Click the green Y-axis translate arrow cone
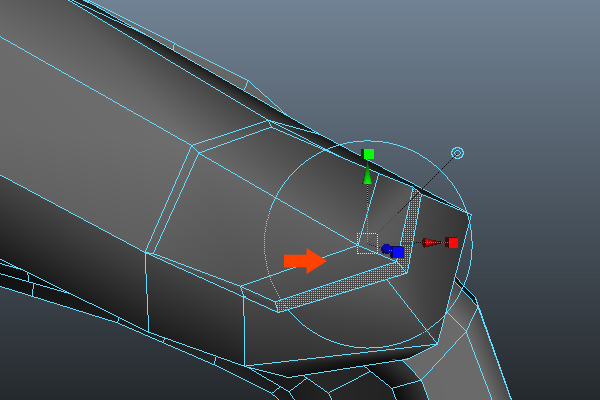600x400 pixels. (x=367, y=176)
